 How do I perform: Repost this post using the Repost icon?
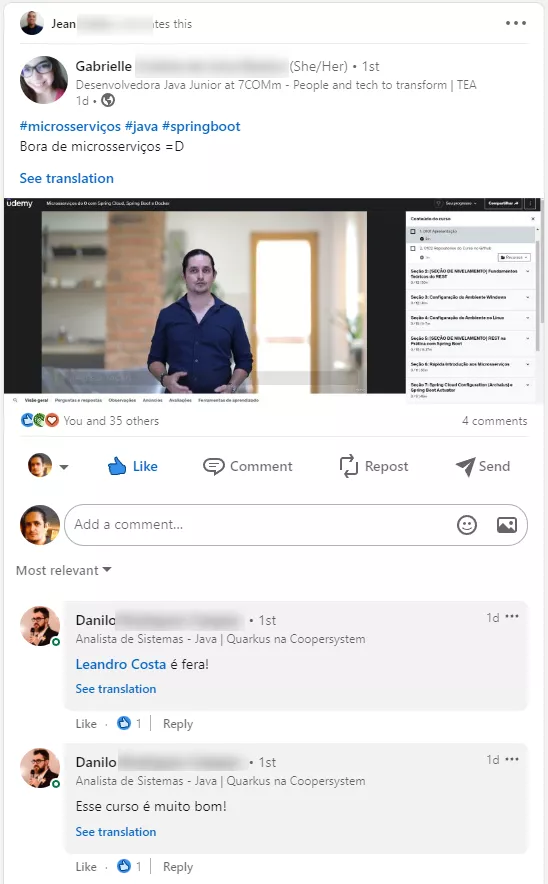[x=348, y=466]
